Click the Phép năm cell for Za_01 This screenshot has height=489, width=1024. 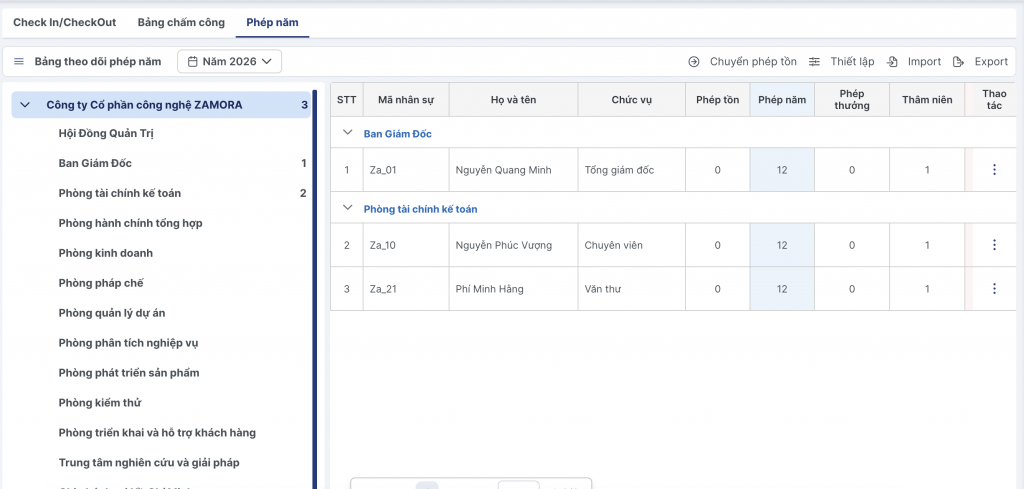[781, 170]
